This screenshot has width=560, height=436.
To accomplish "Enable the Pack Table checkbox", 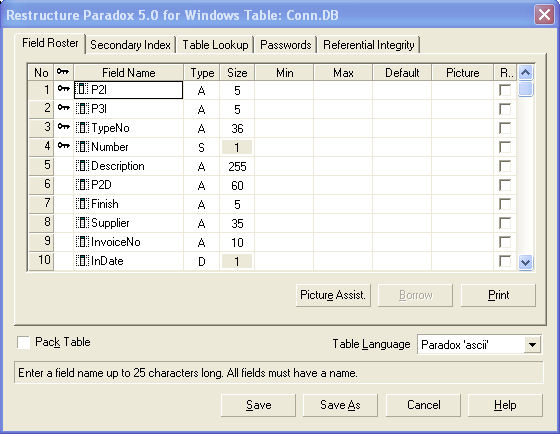I will click(24, 342).
